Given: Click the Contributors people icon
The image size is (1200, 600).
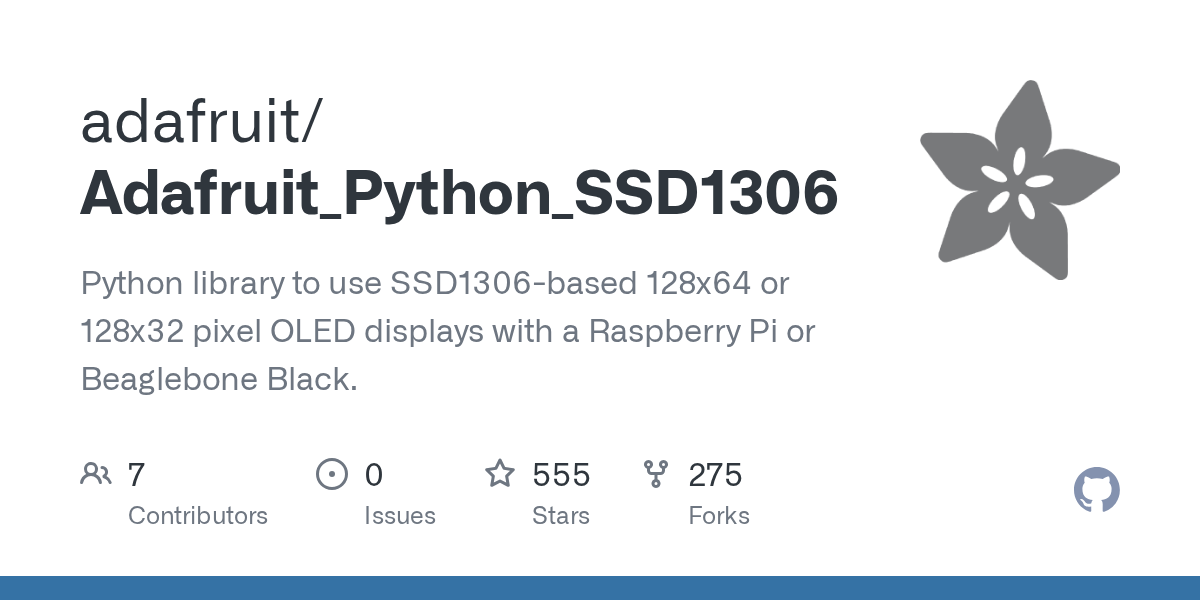Looking at the screenshot, I should [95, 474].
